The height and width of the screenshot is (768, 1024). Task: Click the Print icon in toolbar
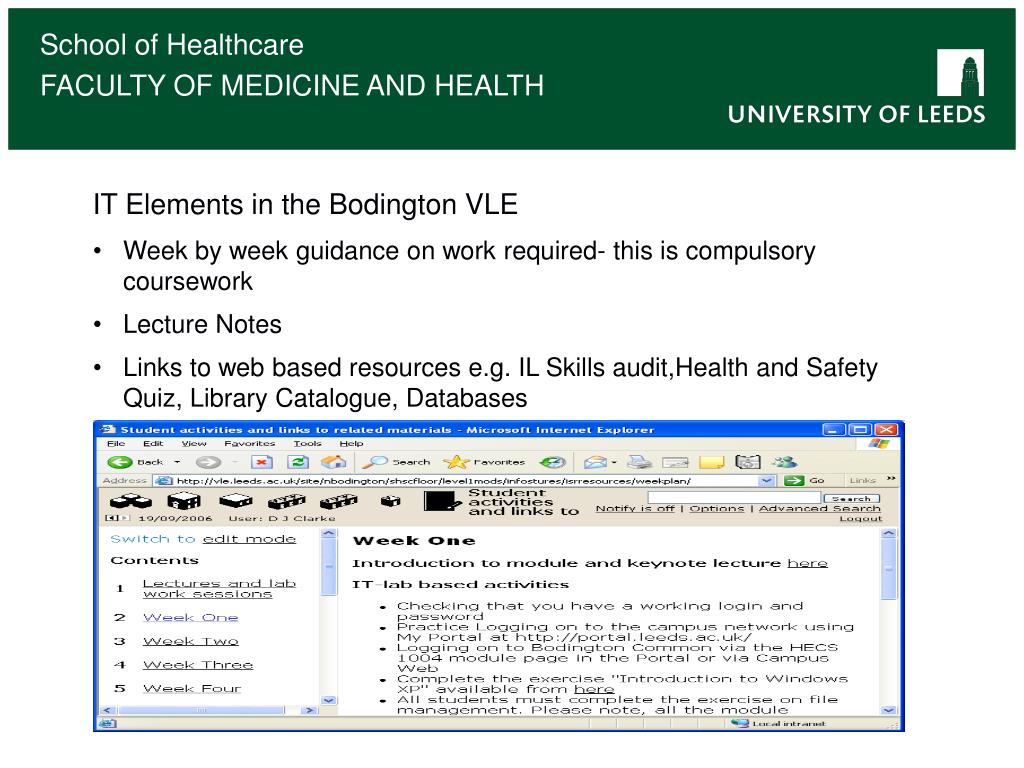pos(639,462)
